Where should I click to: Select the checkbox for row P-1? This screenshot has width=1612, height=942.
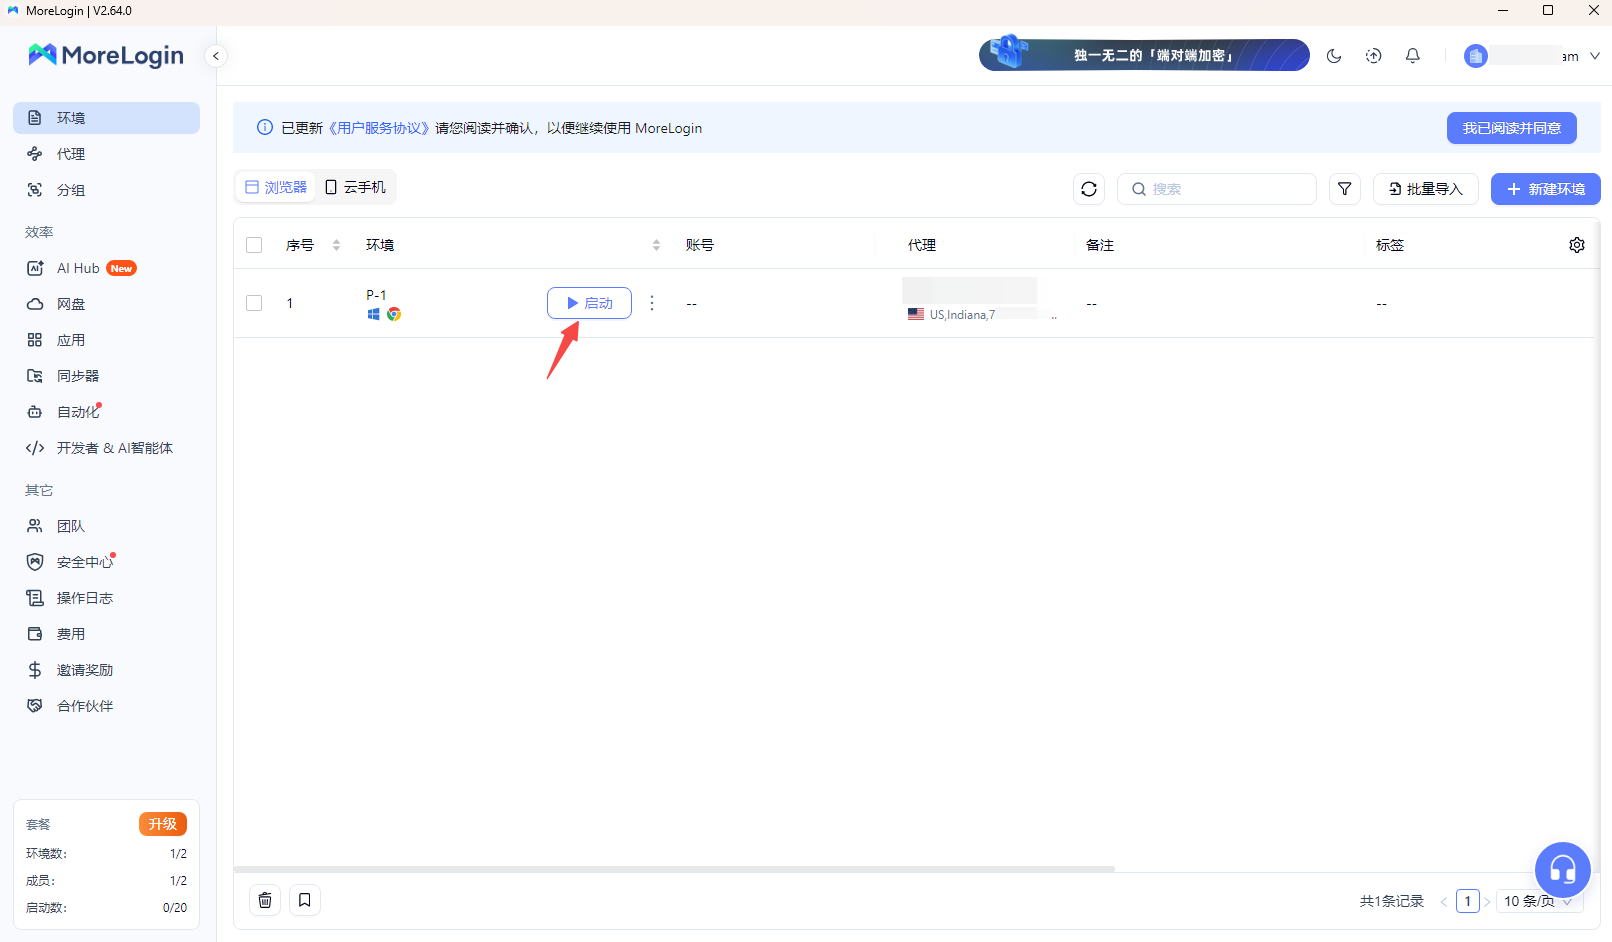pos(254,303)
